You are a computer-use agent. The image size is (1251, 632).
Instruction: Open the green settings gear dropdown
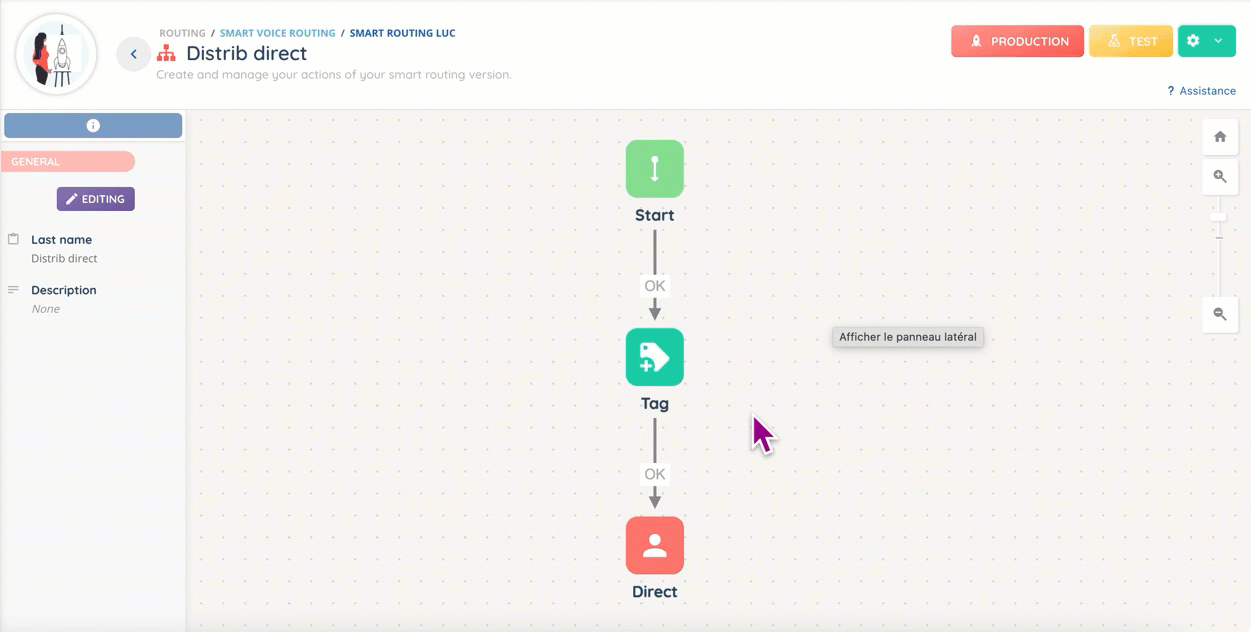tap(1206, 41)
